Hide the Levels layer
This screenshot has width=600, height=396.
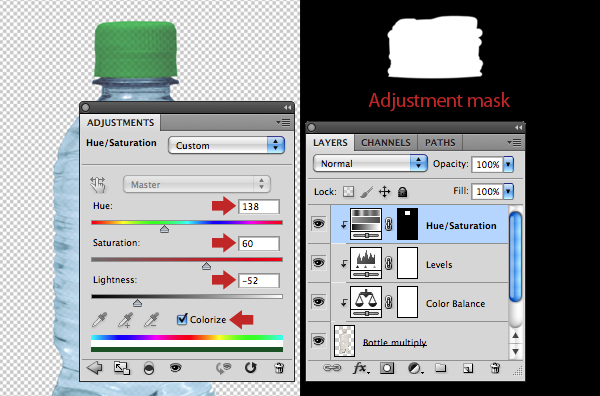coord(318,262)
